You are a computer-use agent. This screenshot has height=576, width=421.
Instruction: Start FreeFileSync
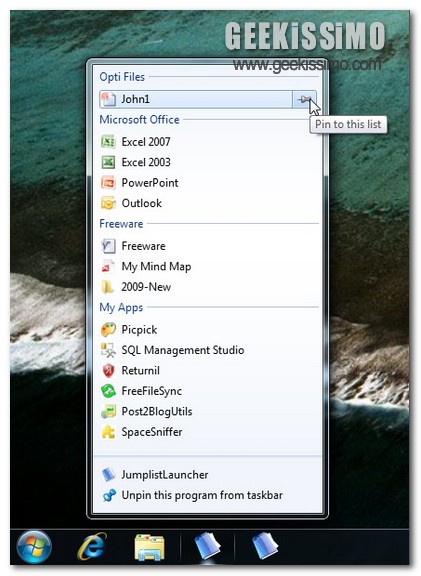151,391
